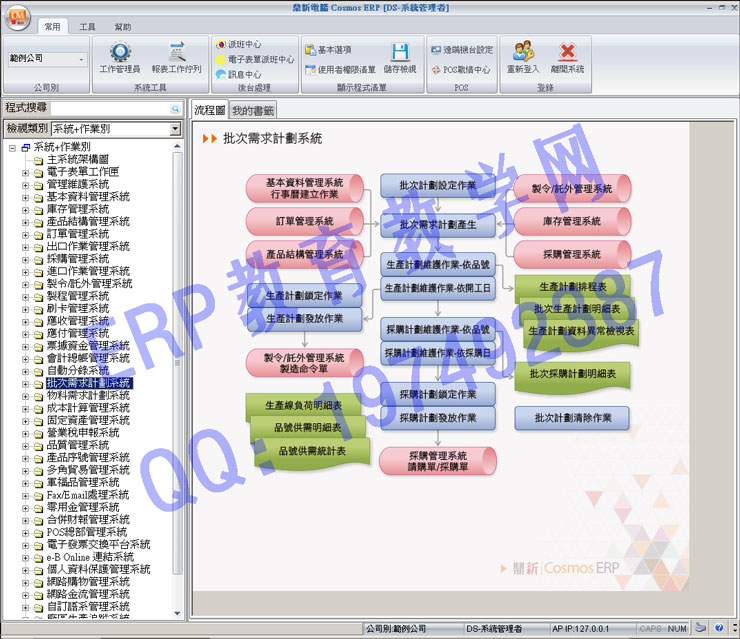This screenshot has width=740, height=639.
Task: Open 生產計劃鎖定作業 flow box
Action: [x=304, y=296]
